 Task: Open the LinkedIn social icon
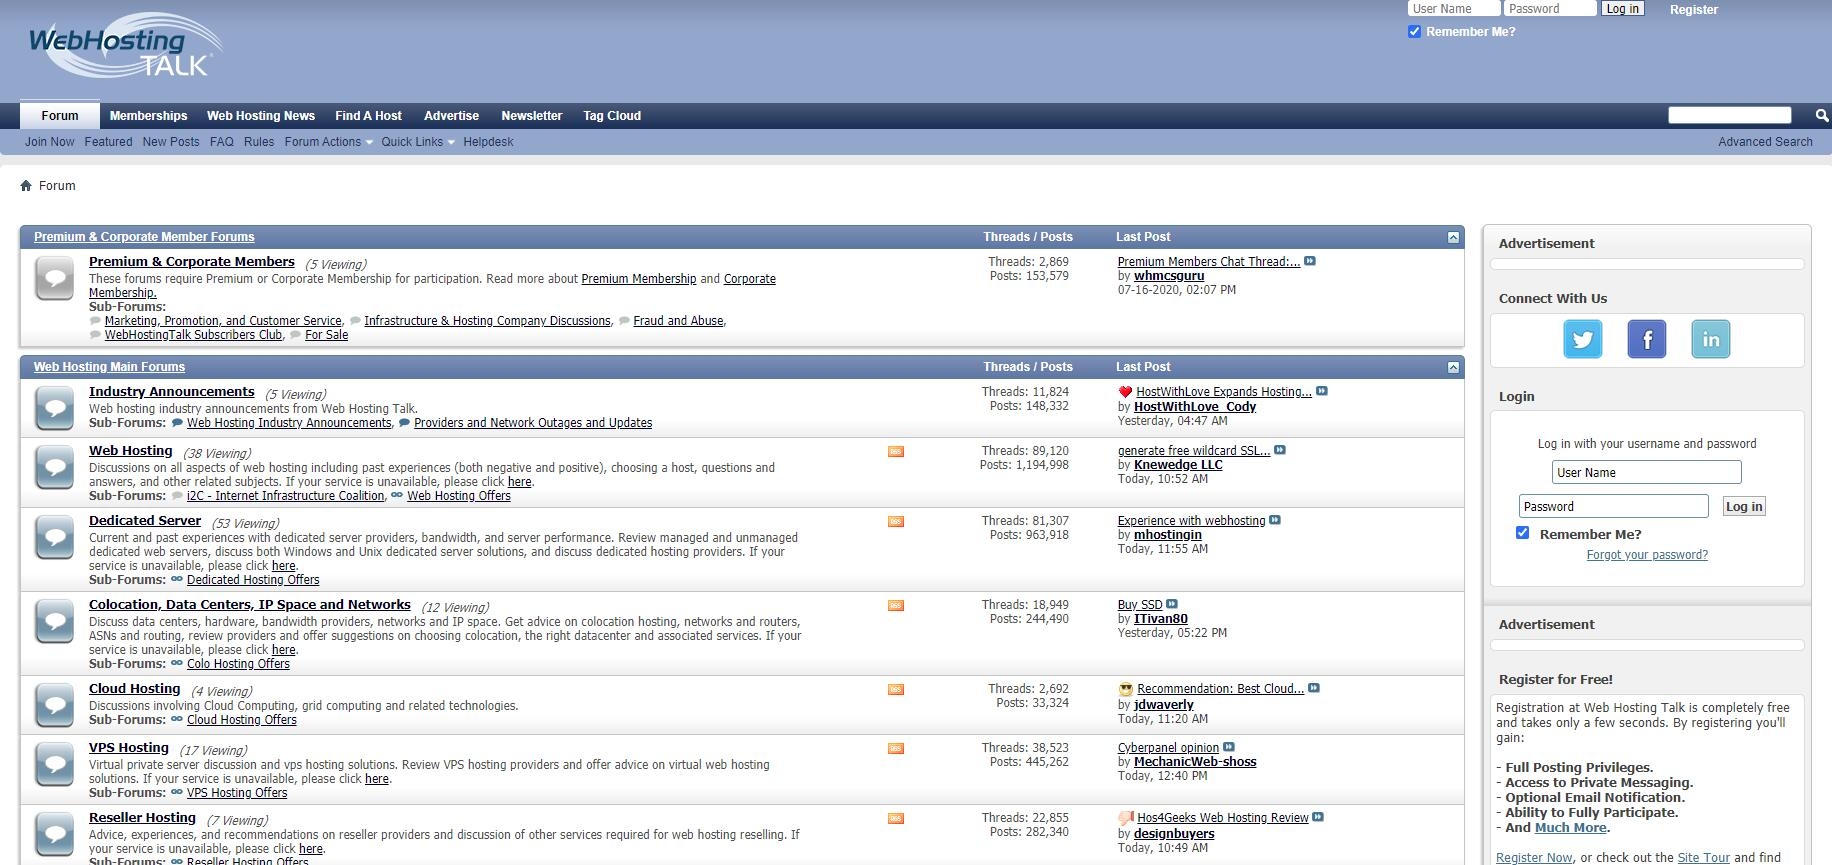[x=1710, y=339]
